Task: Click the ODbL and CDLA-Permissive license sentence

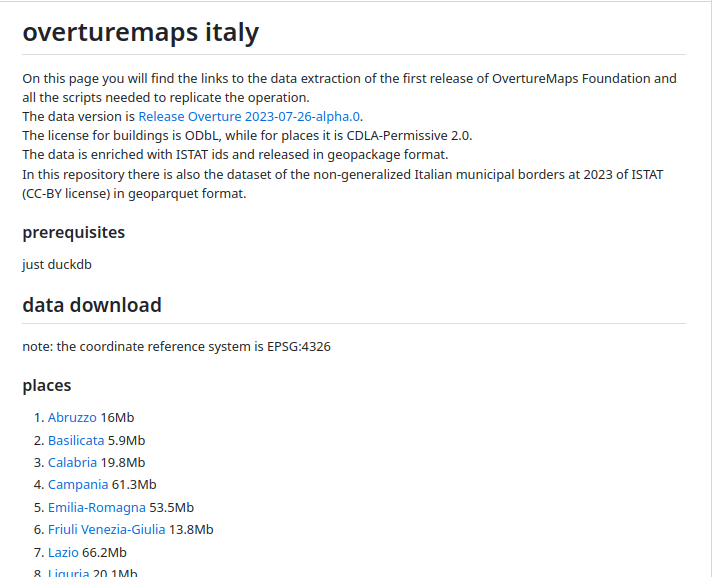Action: 247,136
